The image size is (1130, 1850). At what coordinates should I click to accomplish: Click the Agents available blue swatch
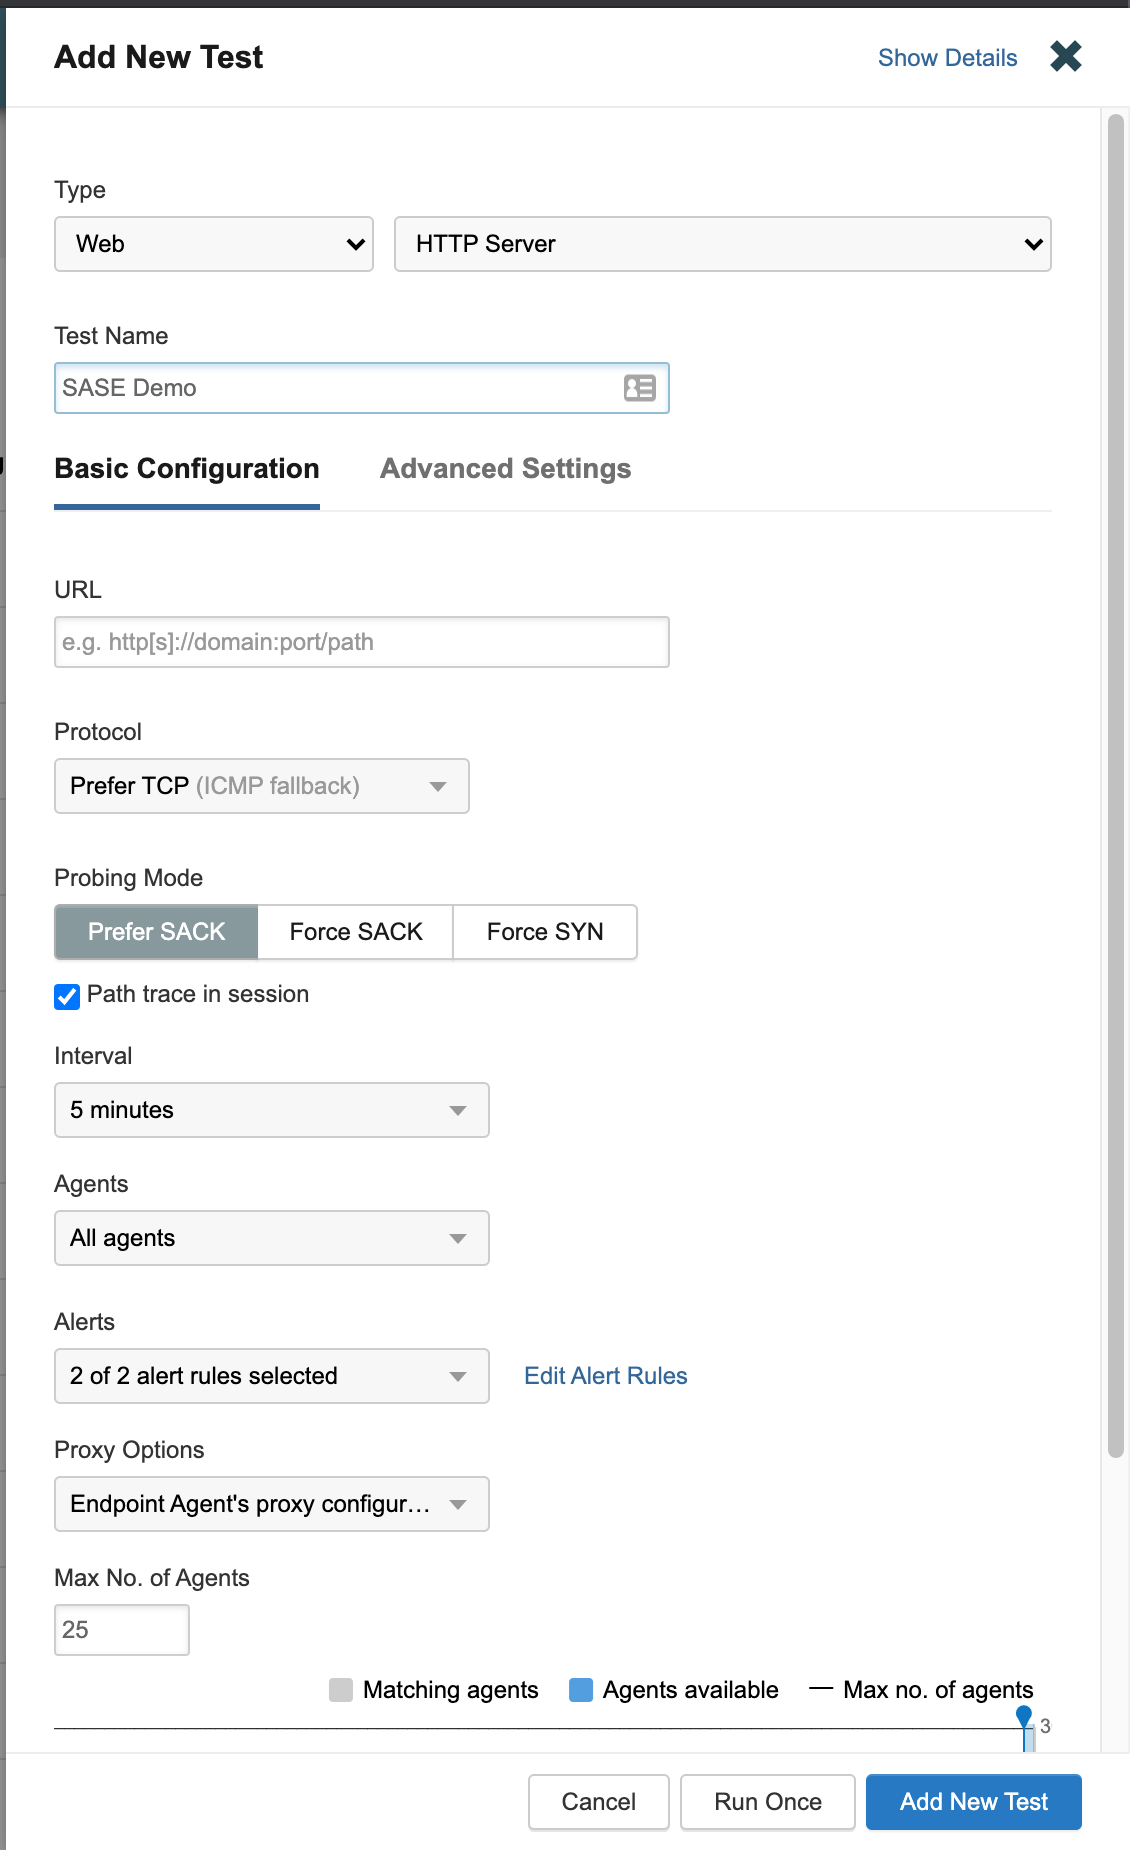point(581,1690)
